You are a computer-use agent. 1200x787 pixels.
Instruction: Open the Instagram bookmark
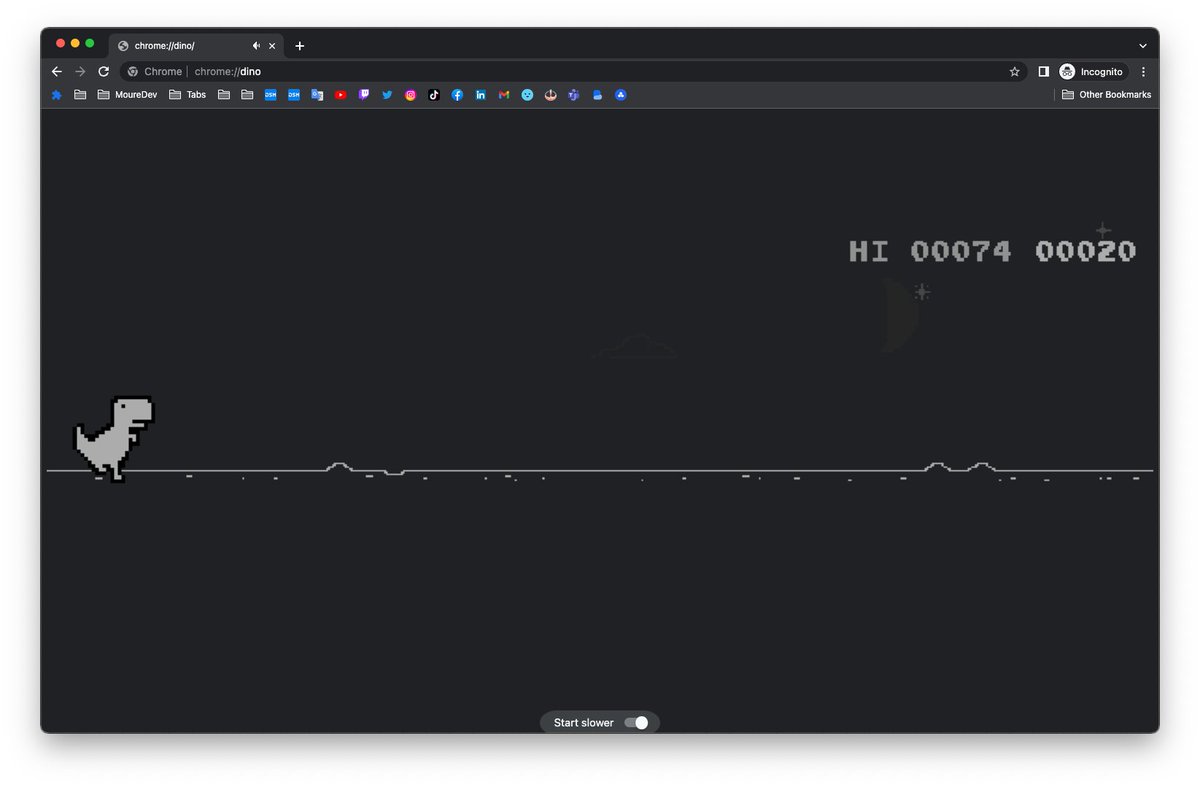411,95
